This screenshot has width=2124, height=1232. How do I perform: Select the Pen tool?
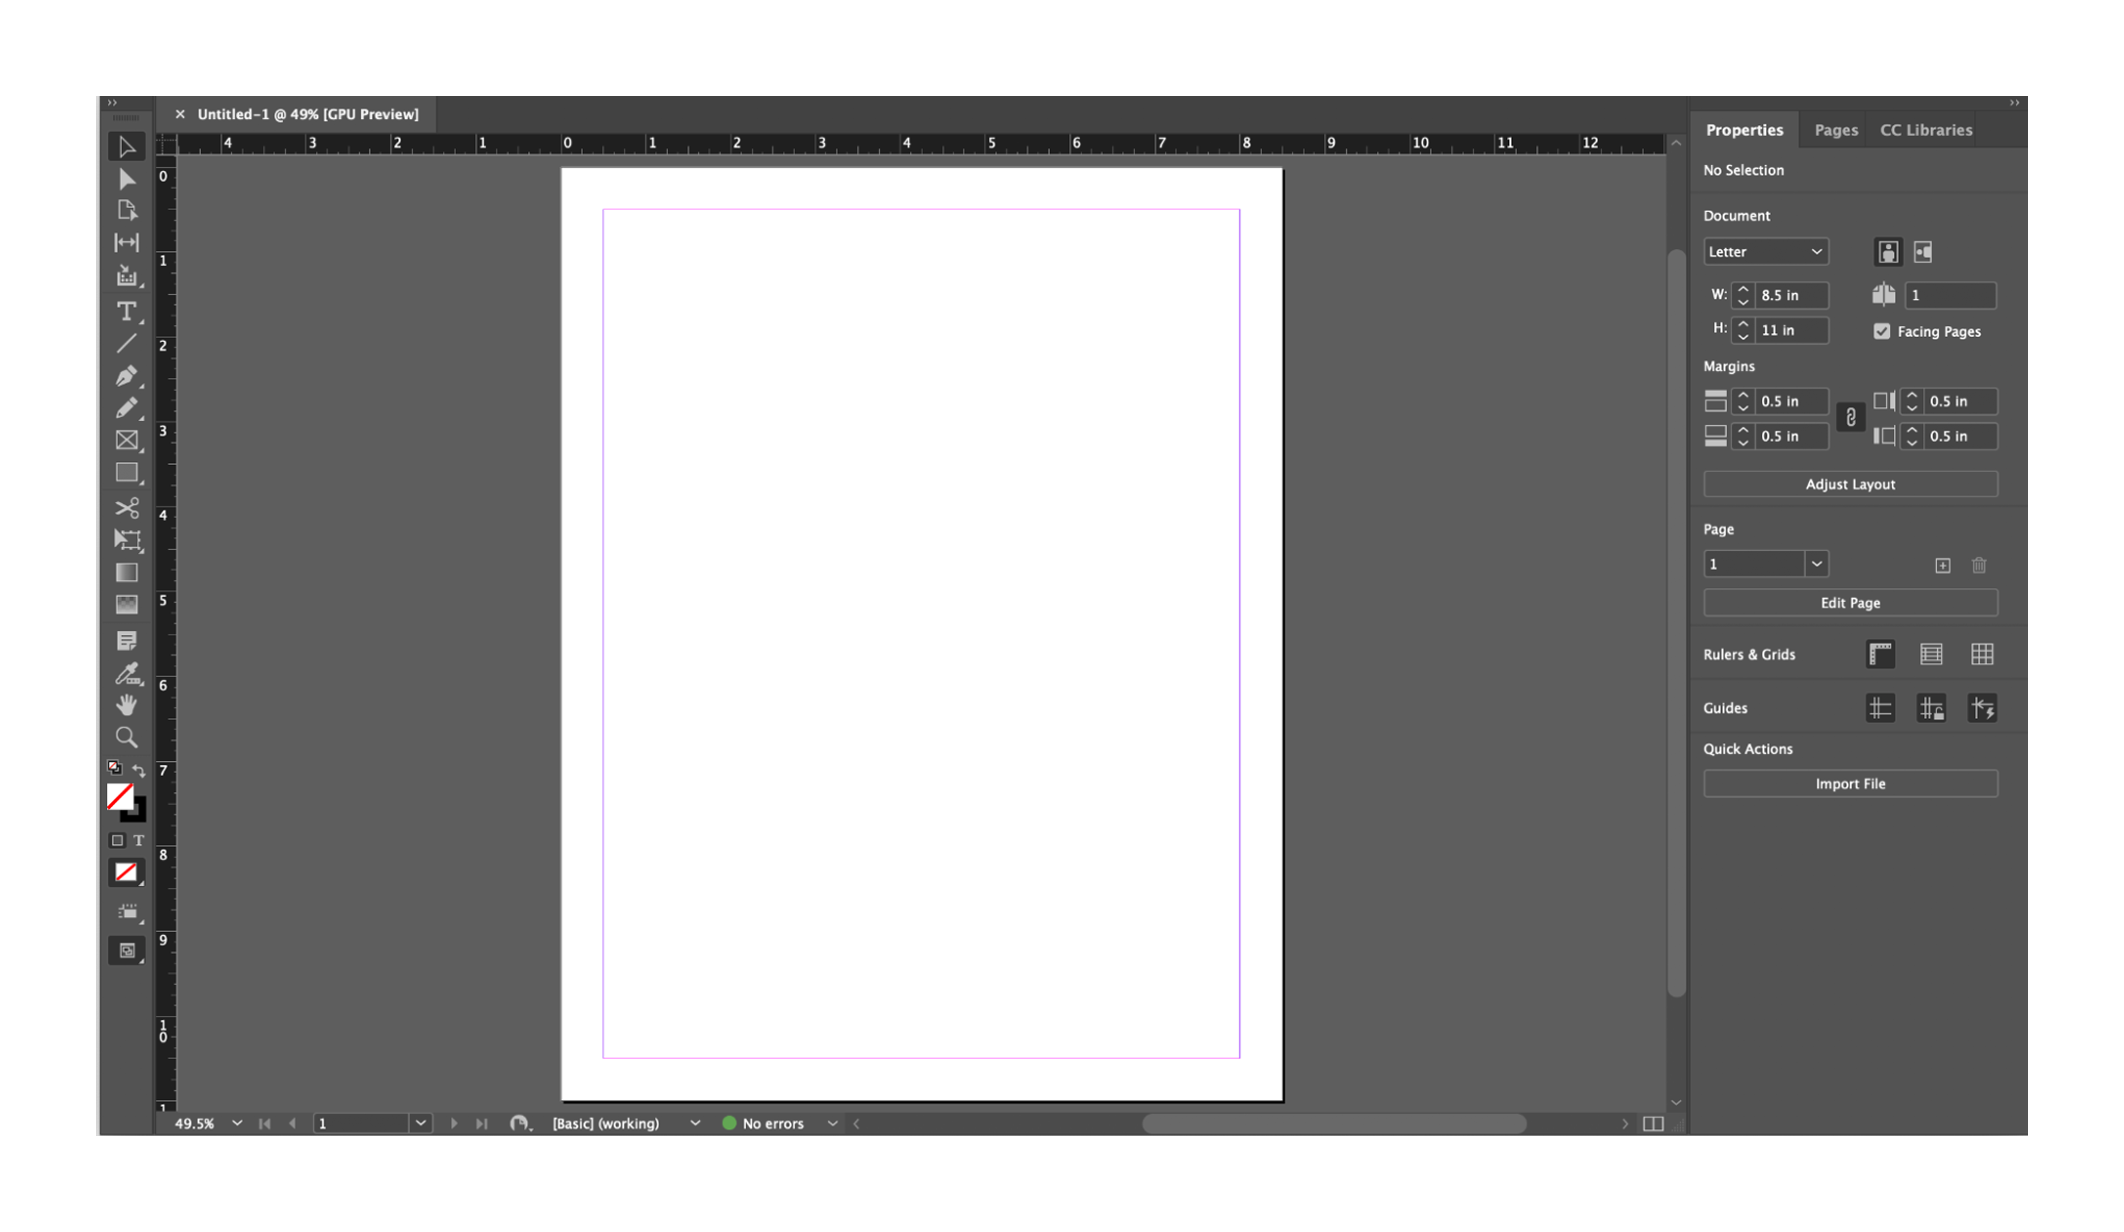click(x=127, y=376)
